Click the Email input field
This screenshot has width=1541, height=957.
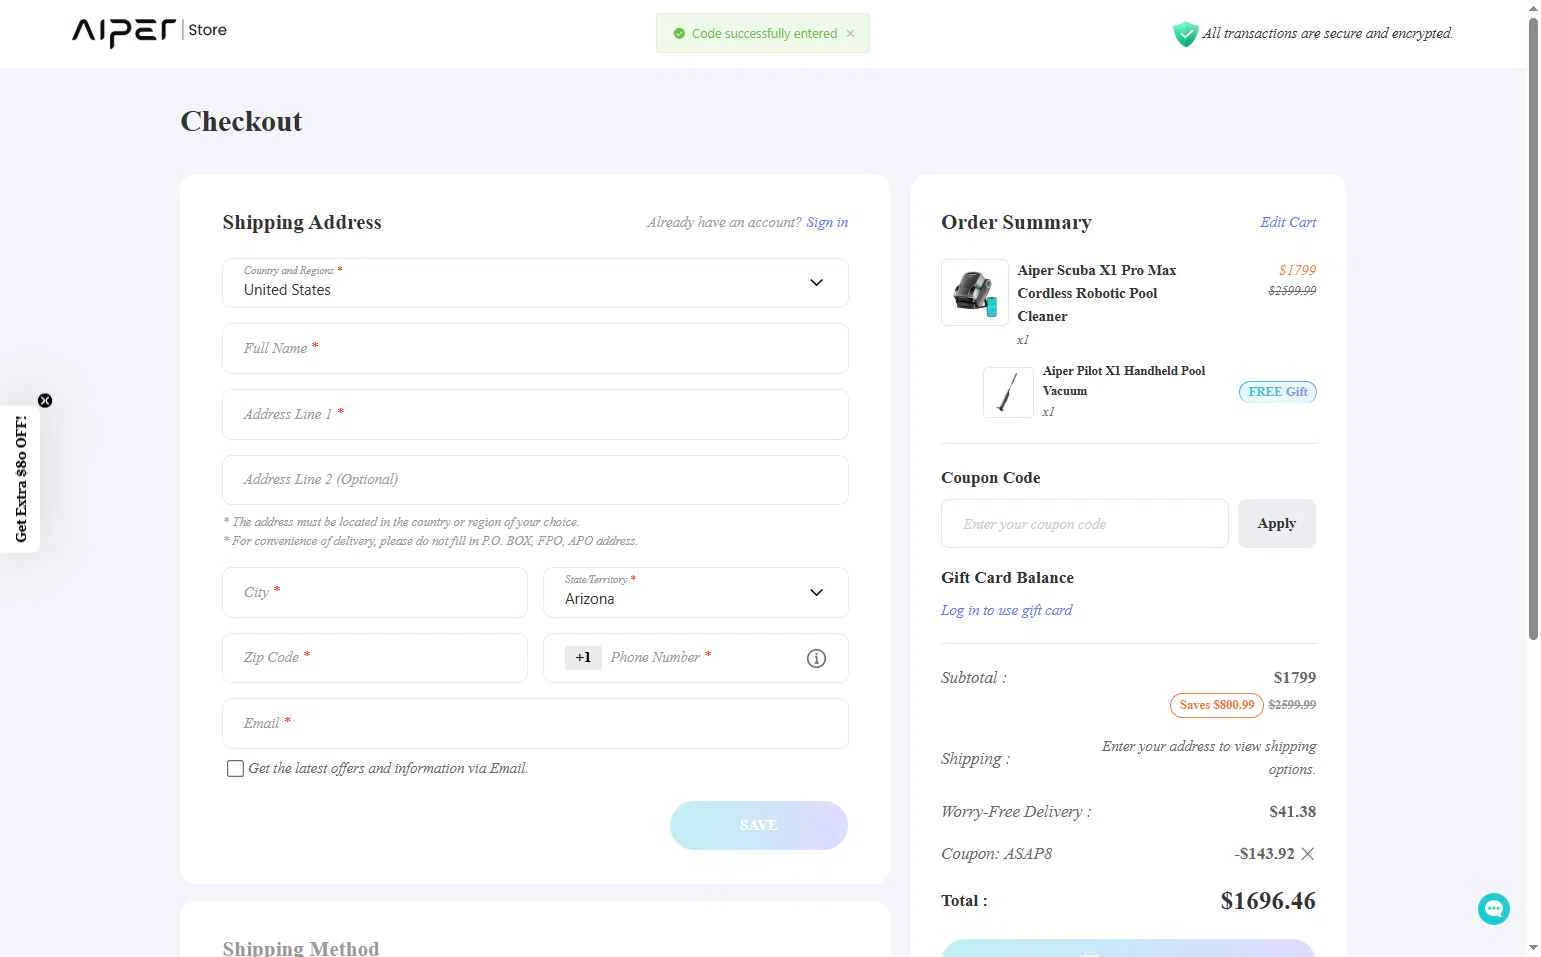coord(535,723)
